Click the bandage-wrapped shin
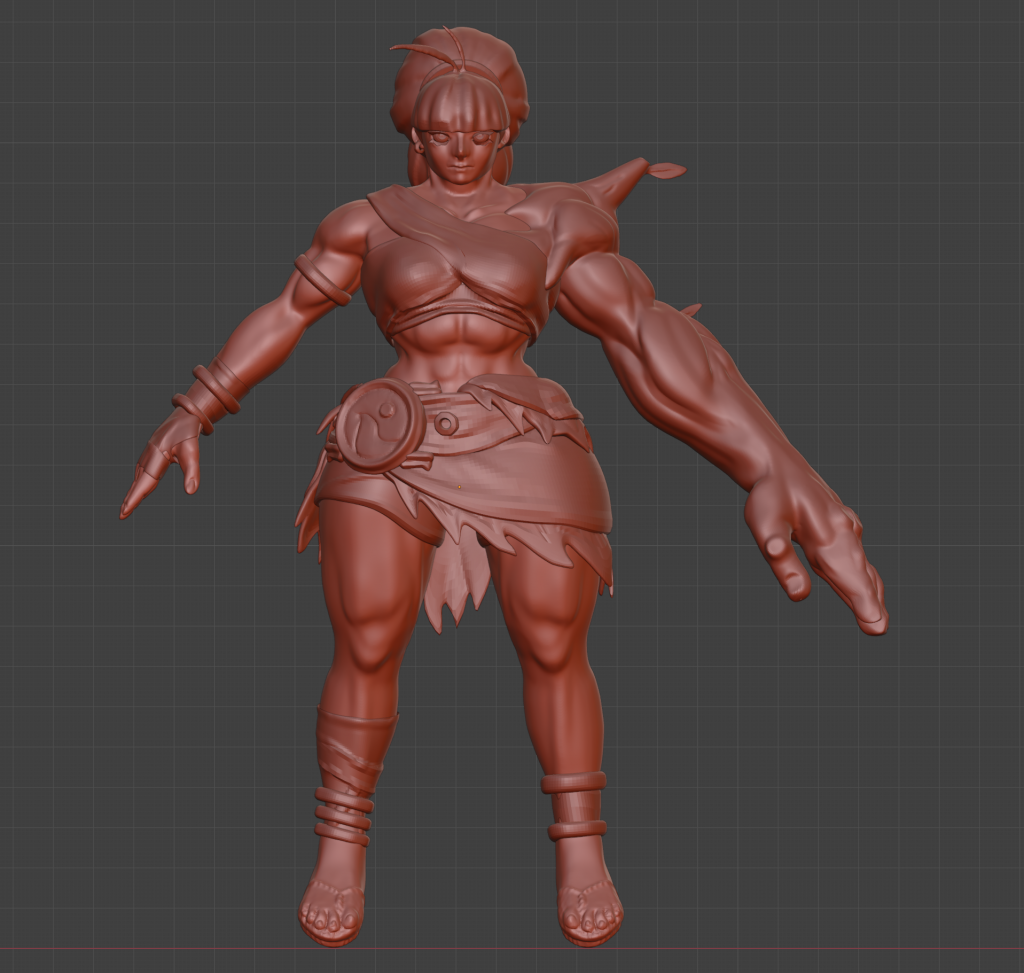The image size is (1024, 973). [x=350, y=750]
